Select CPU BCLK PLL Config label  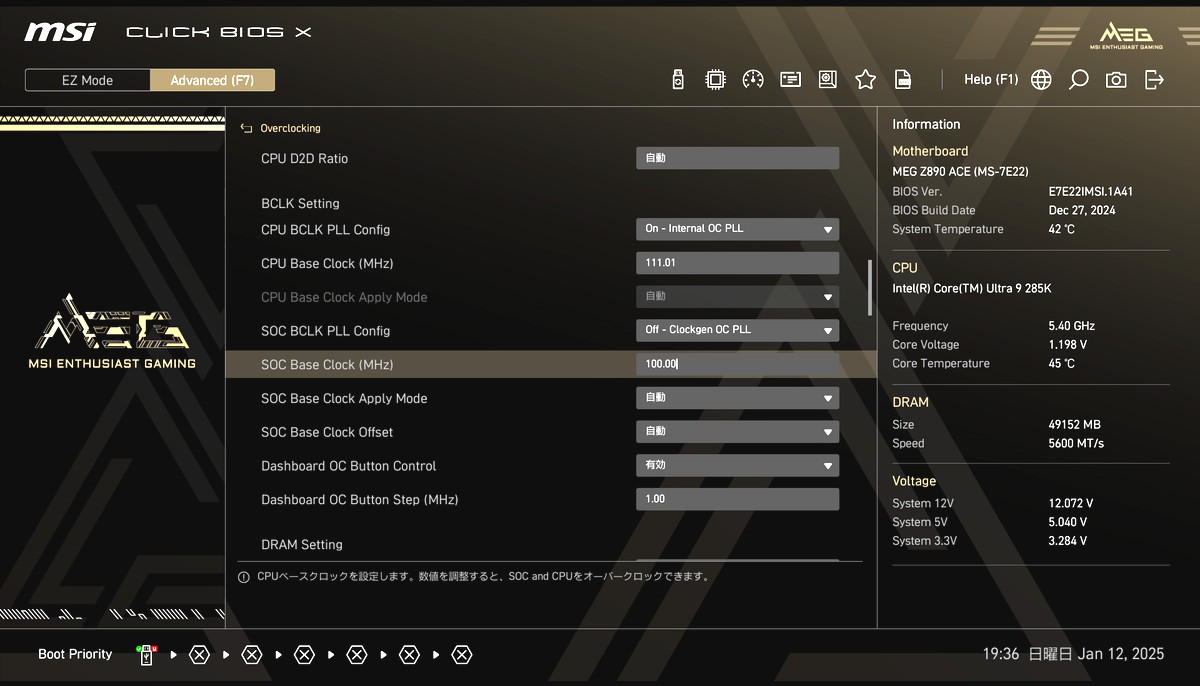325,229
